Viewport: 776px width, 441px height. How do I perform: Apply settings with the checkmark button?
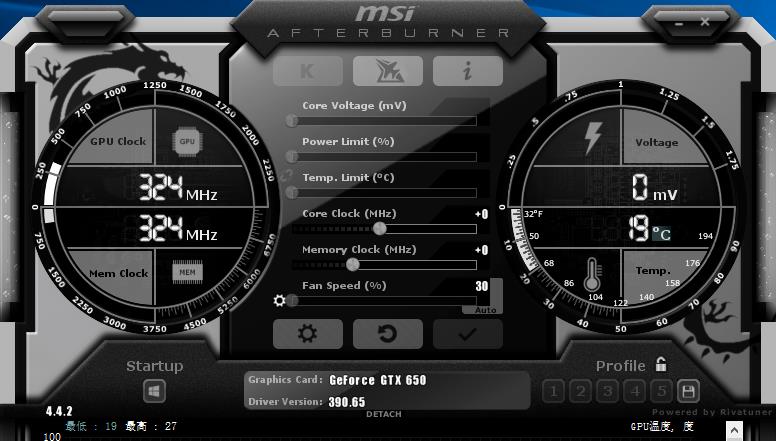[x=467, y=334]
